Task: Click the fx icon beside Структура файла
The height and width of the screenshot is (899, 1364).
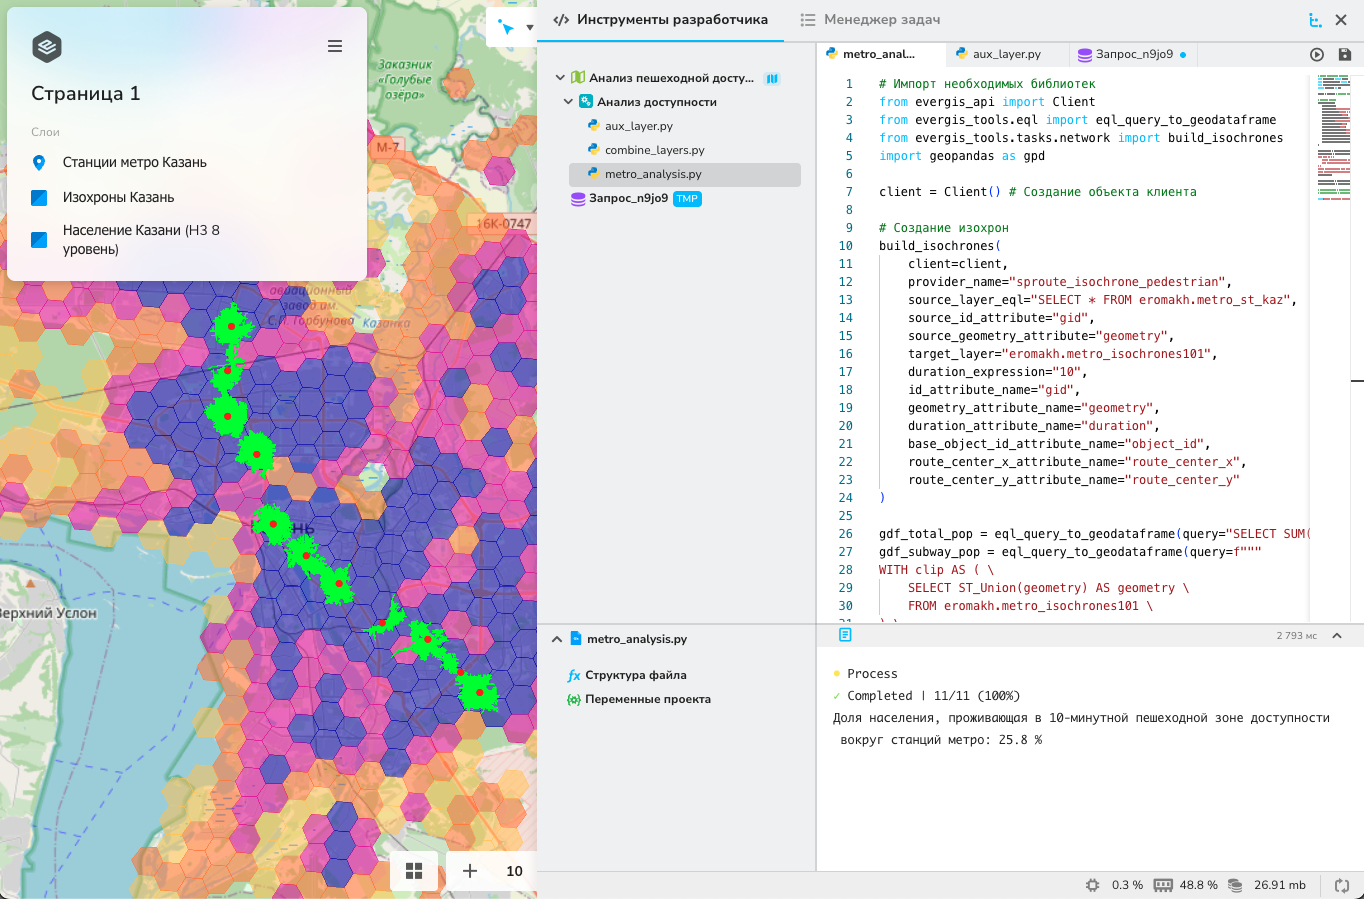Action: tap(574, 676)
